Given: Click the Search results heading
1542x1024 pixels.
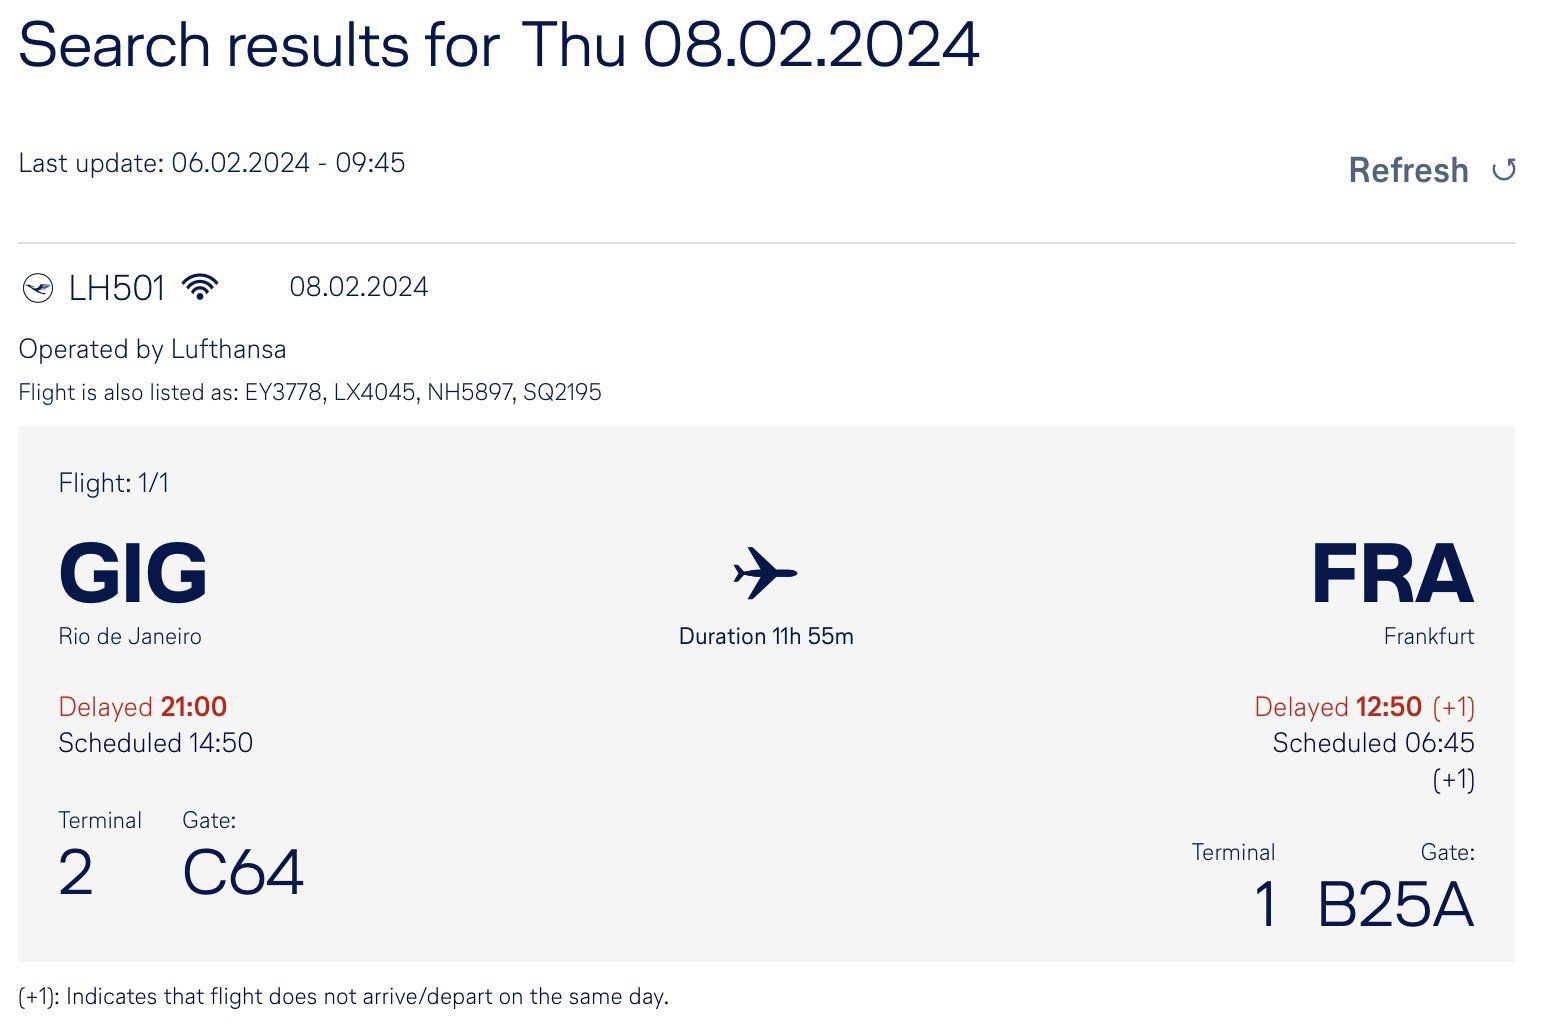Looking at the screenshot, I should tap(499, 45).
